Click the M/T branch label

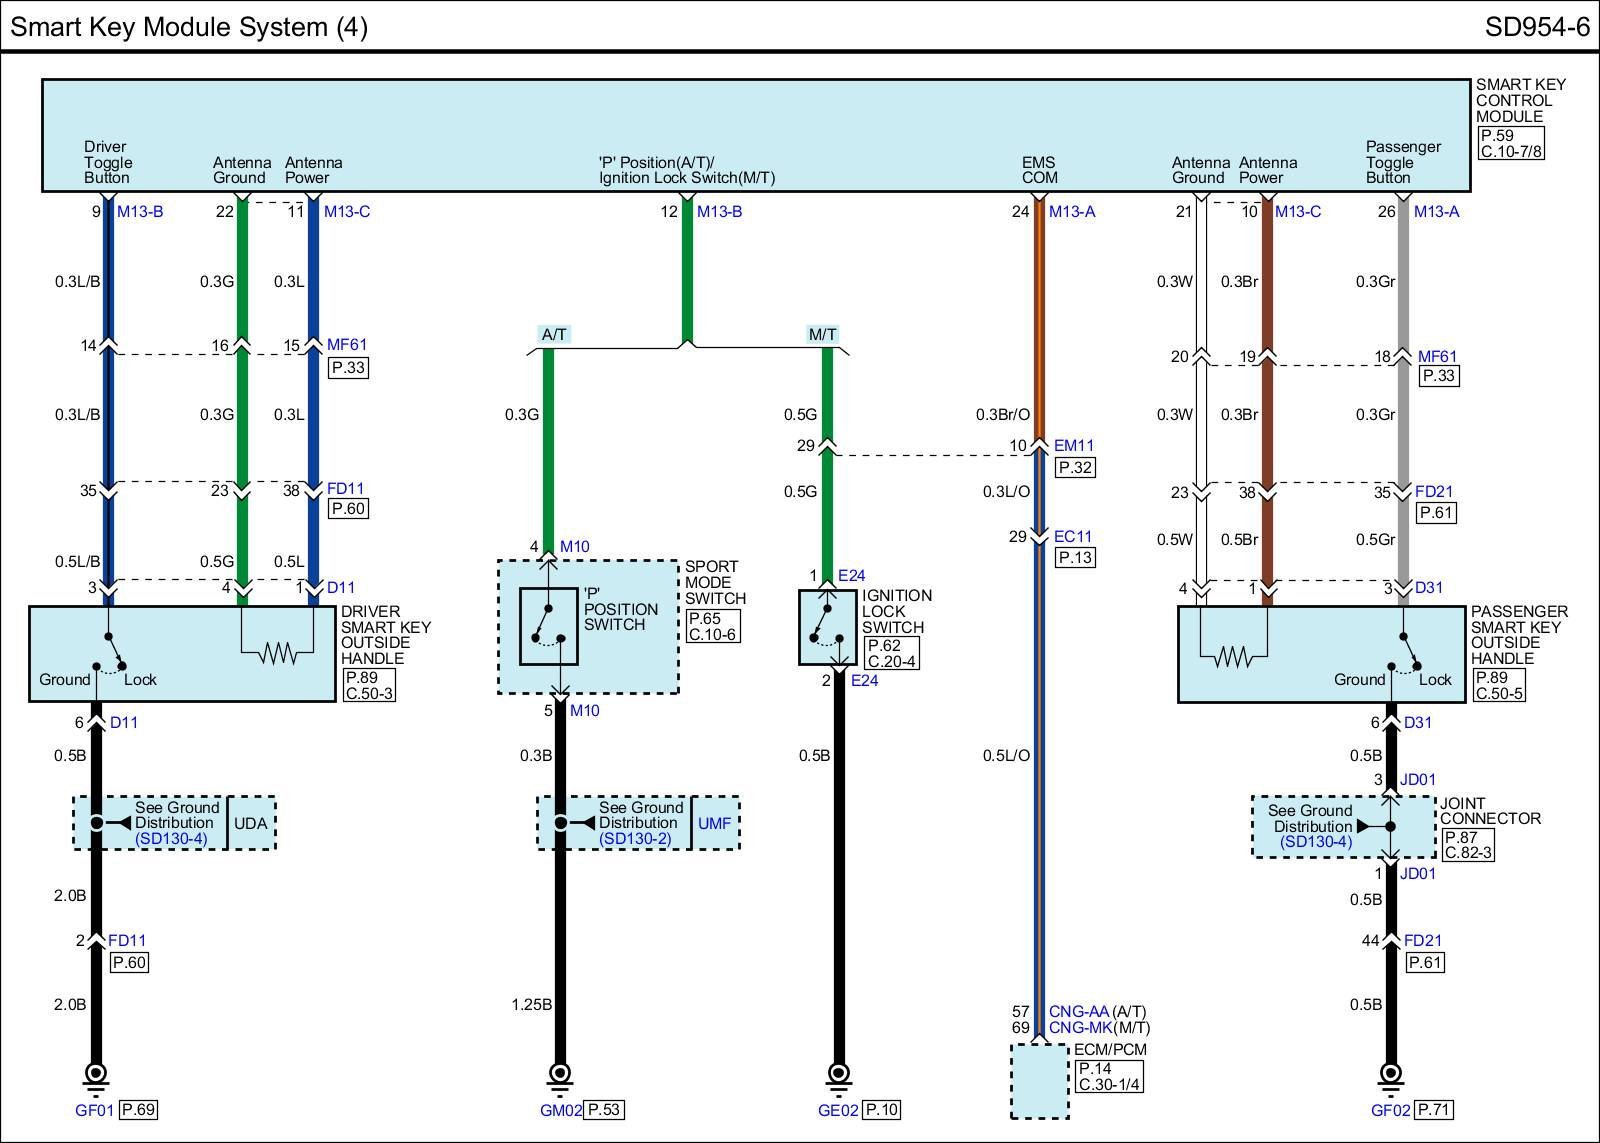tap(822, 335)
